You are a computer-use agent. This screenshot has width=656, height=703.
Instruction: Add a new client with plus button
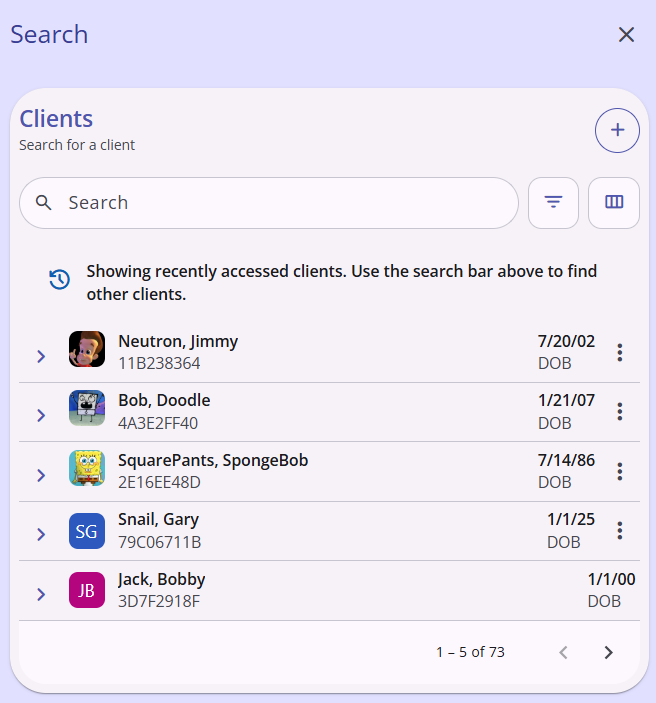(x=617, y=130)
